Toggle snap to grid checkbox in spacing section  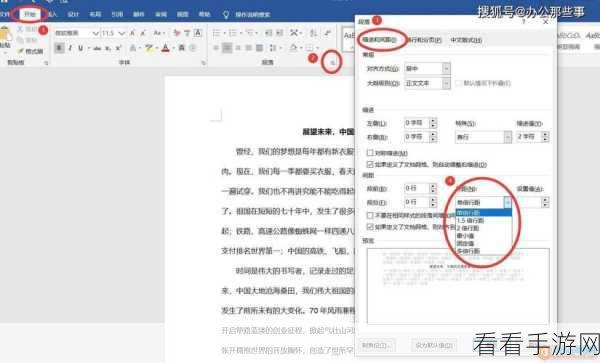370,227
